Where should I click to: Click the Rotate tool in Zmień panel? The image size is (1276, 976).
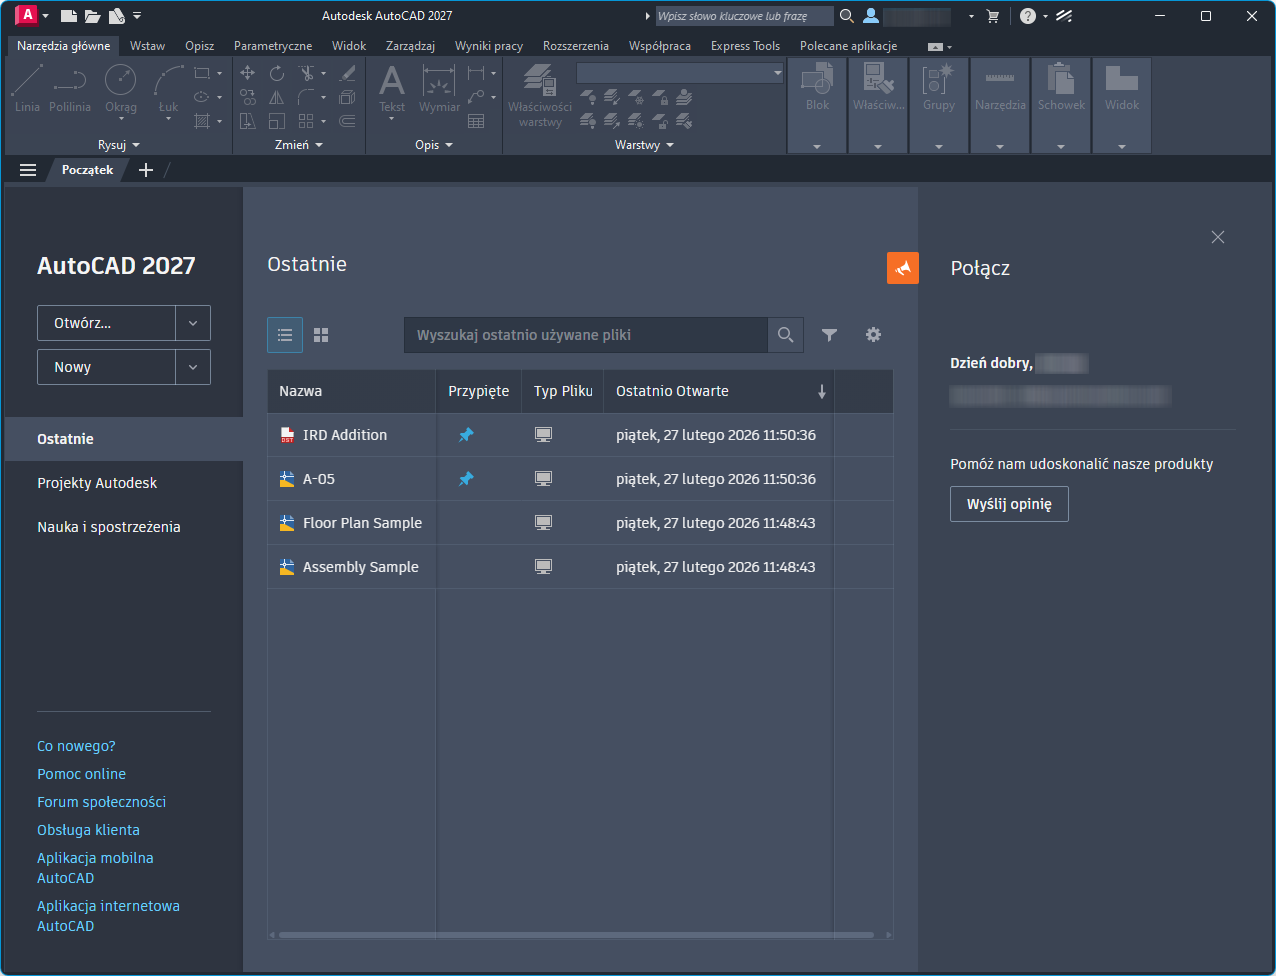277,73
